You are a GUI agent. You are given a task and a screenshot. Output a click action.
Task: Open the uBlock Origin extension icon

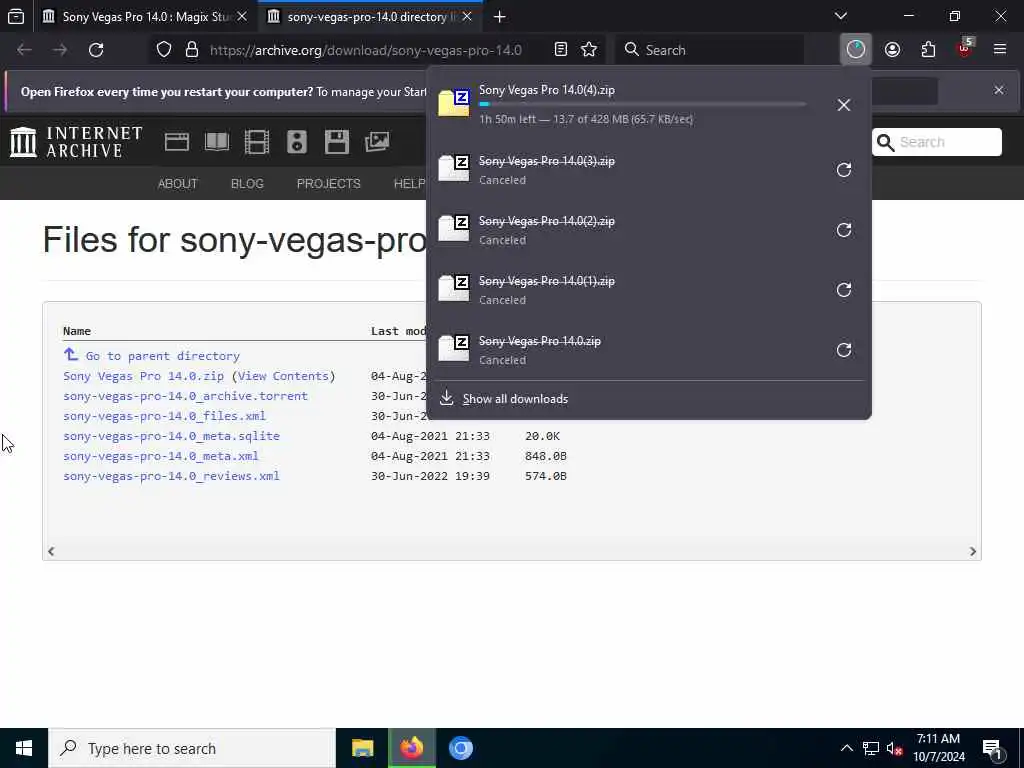click(965, 48)
